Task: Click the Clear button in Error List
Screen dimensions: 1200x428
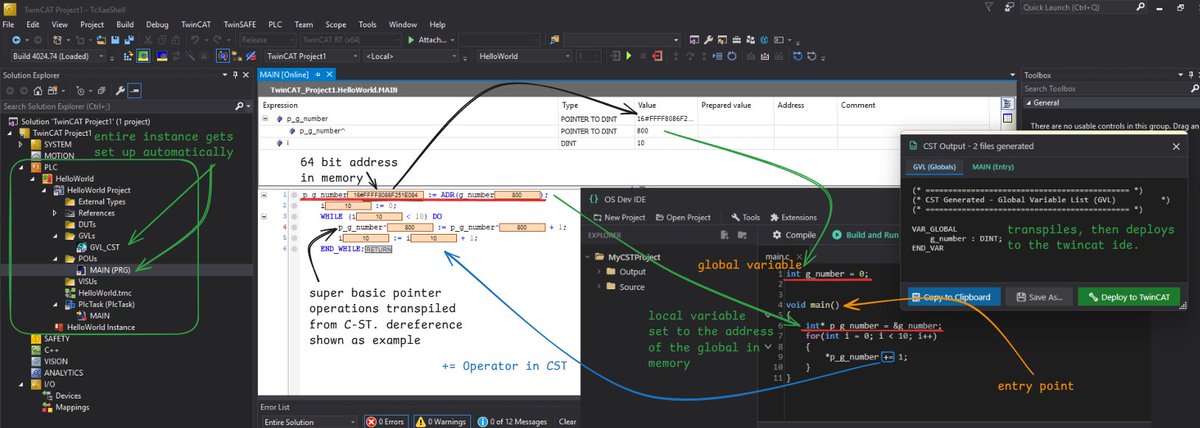Action: tap(567, 422)
